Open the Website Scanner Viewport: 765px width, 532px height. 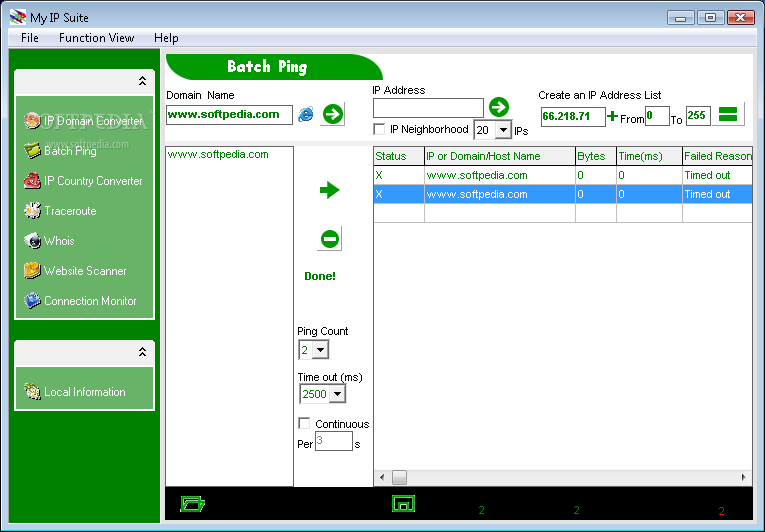pyautogui.click(x=75, y=271)
